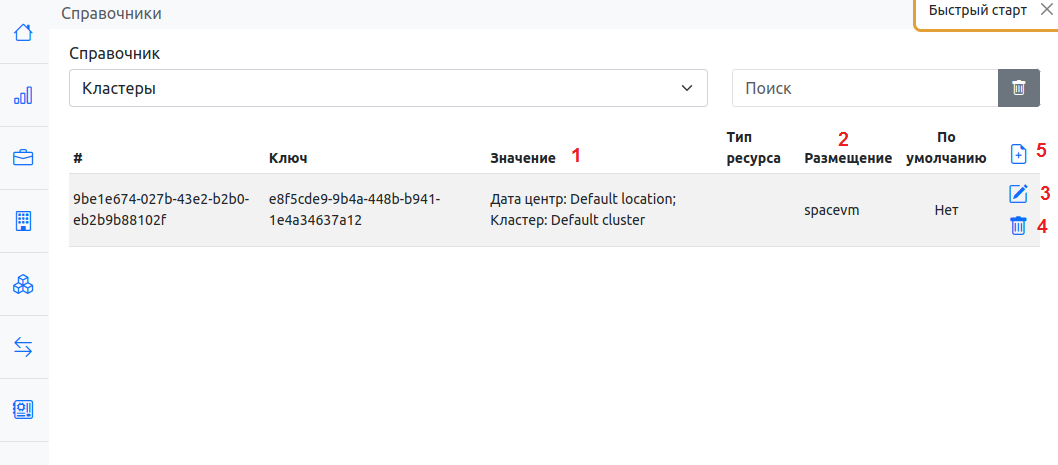Open the building icon section

coord(23,221)
